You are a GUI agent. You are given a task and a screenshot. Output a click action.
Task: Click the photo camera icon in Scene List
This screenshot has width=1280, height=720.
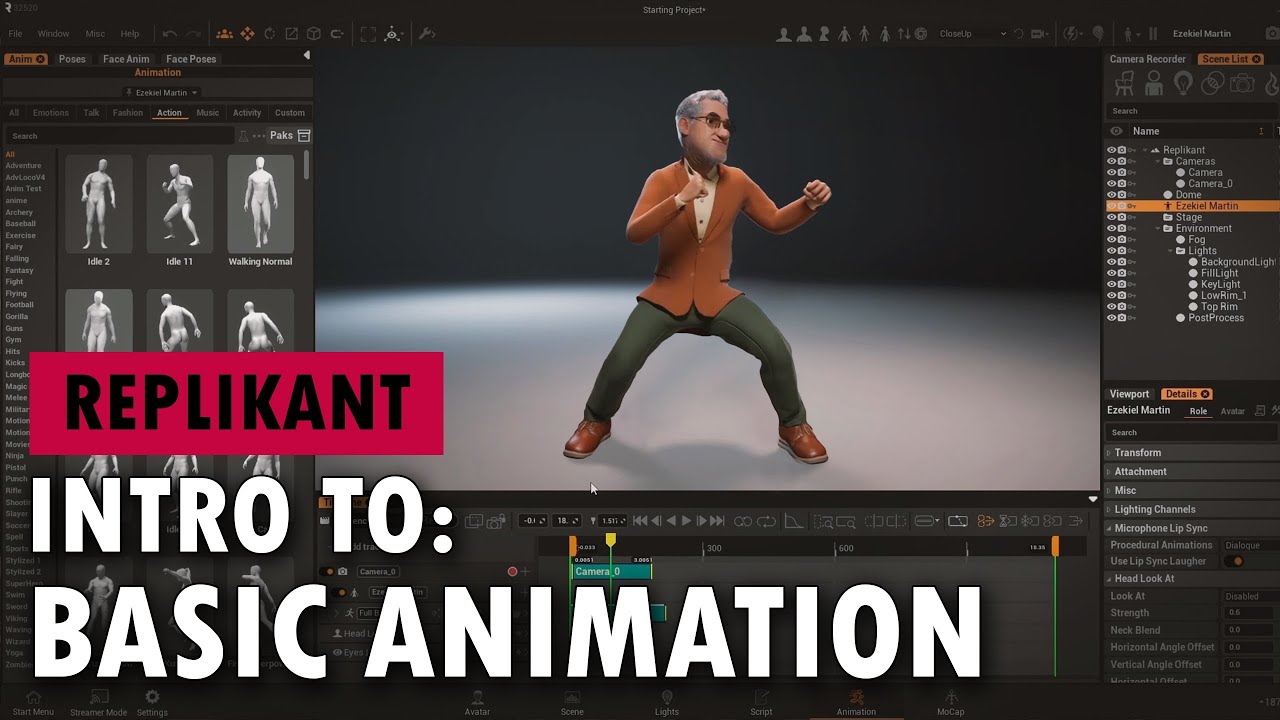point(1242,84)
